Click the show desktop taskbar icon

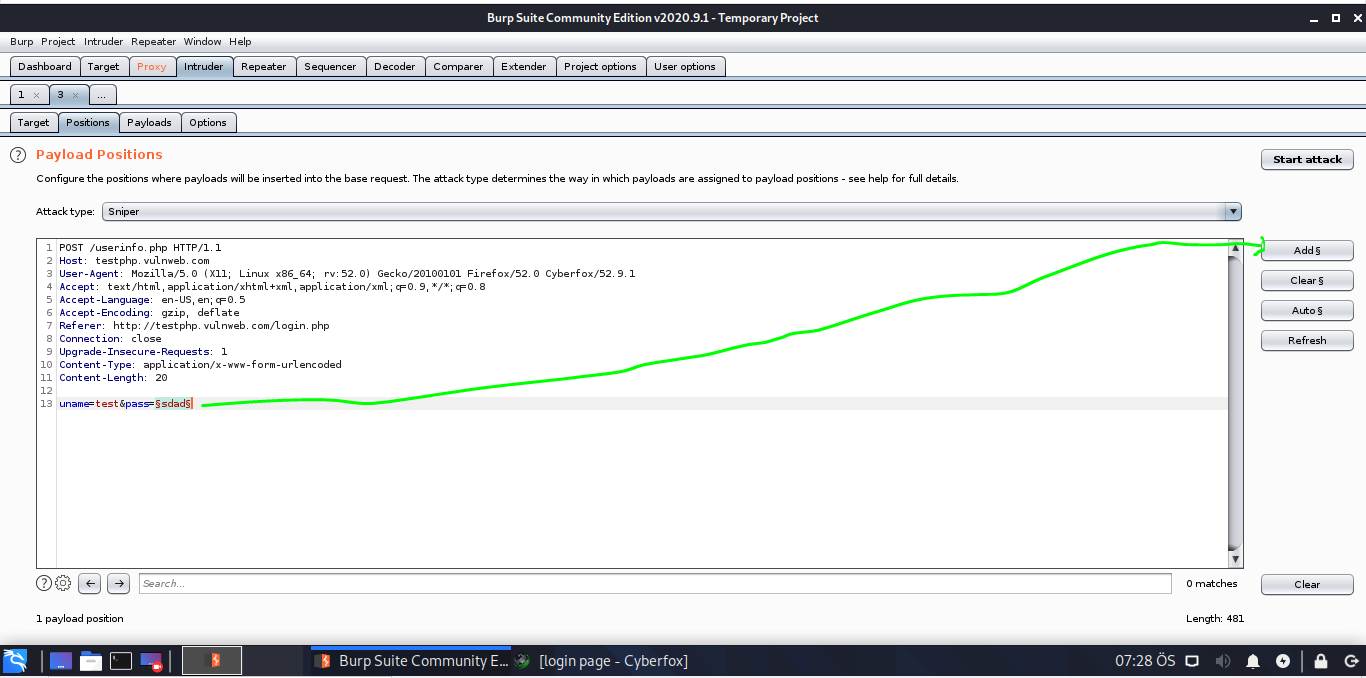pyautogui.click(x=60, y=661)
